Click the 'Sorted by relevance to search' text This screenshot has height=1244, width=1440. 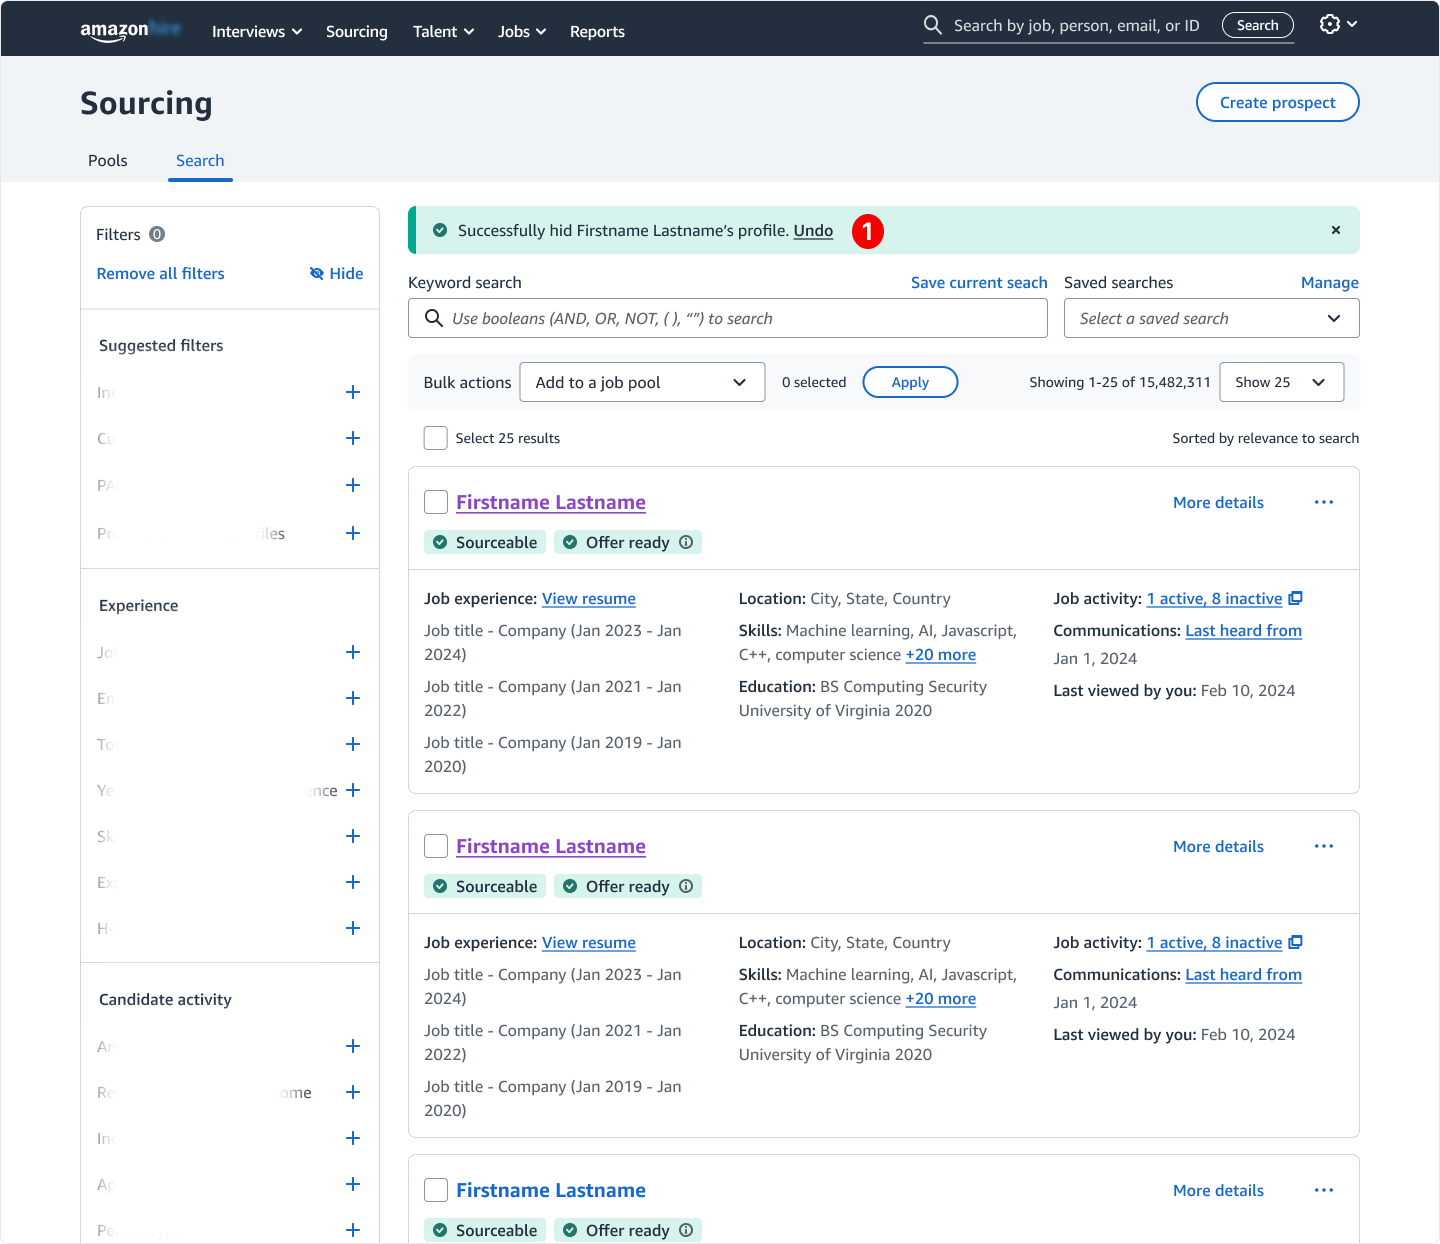click(x=1265, y=438)
